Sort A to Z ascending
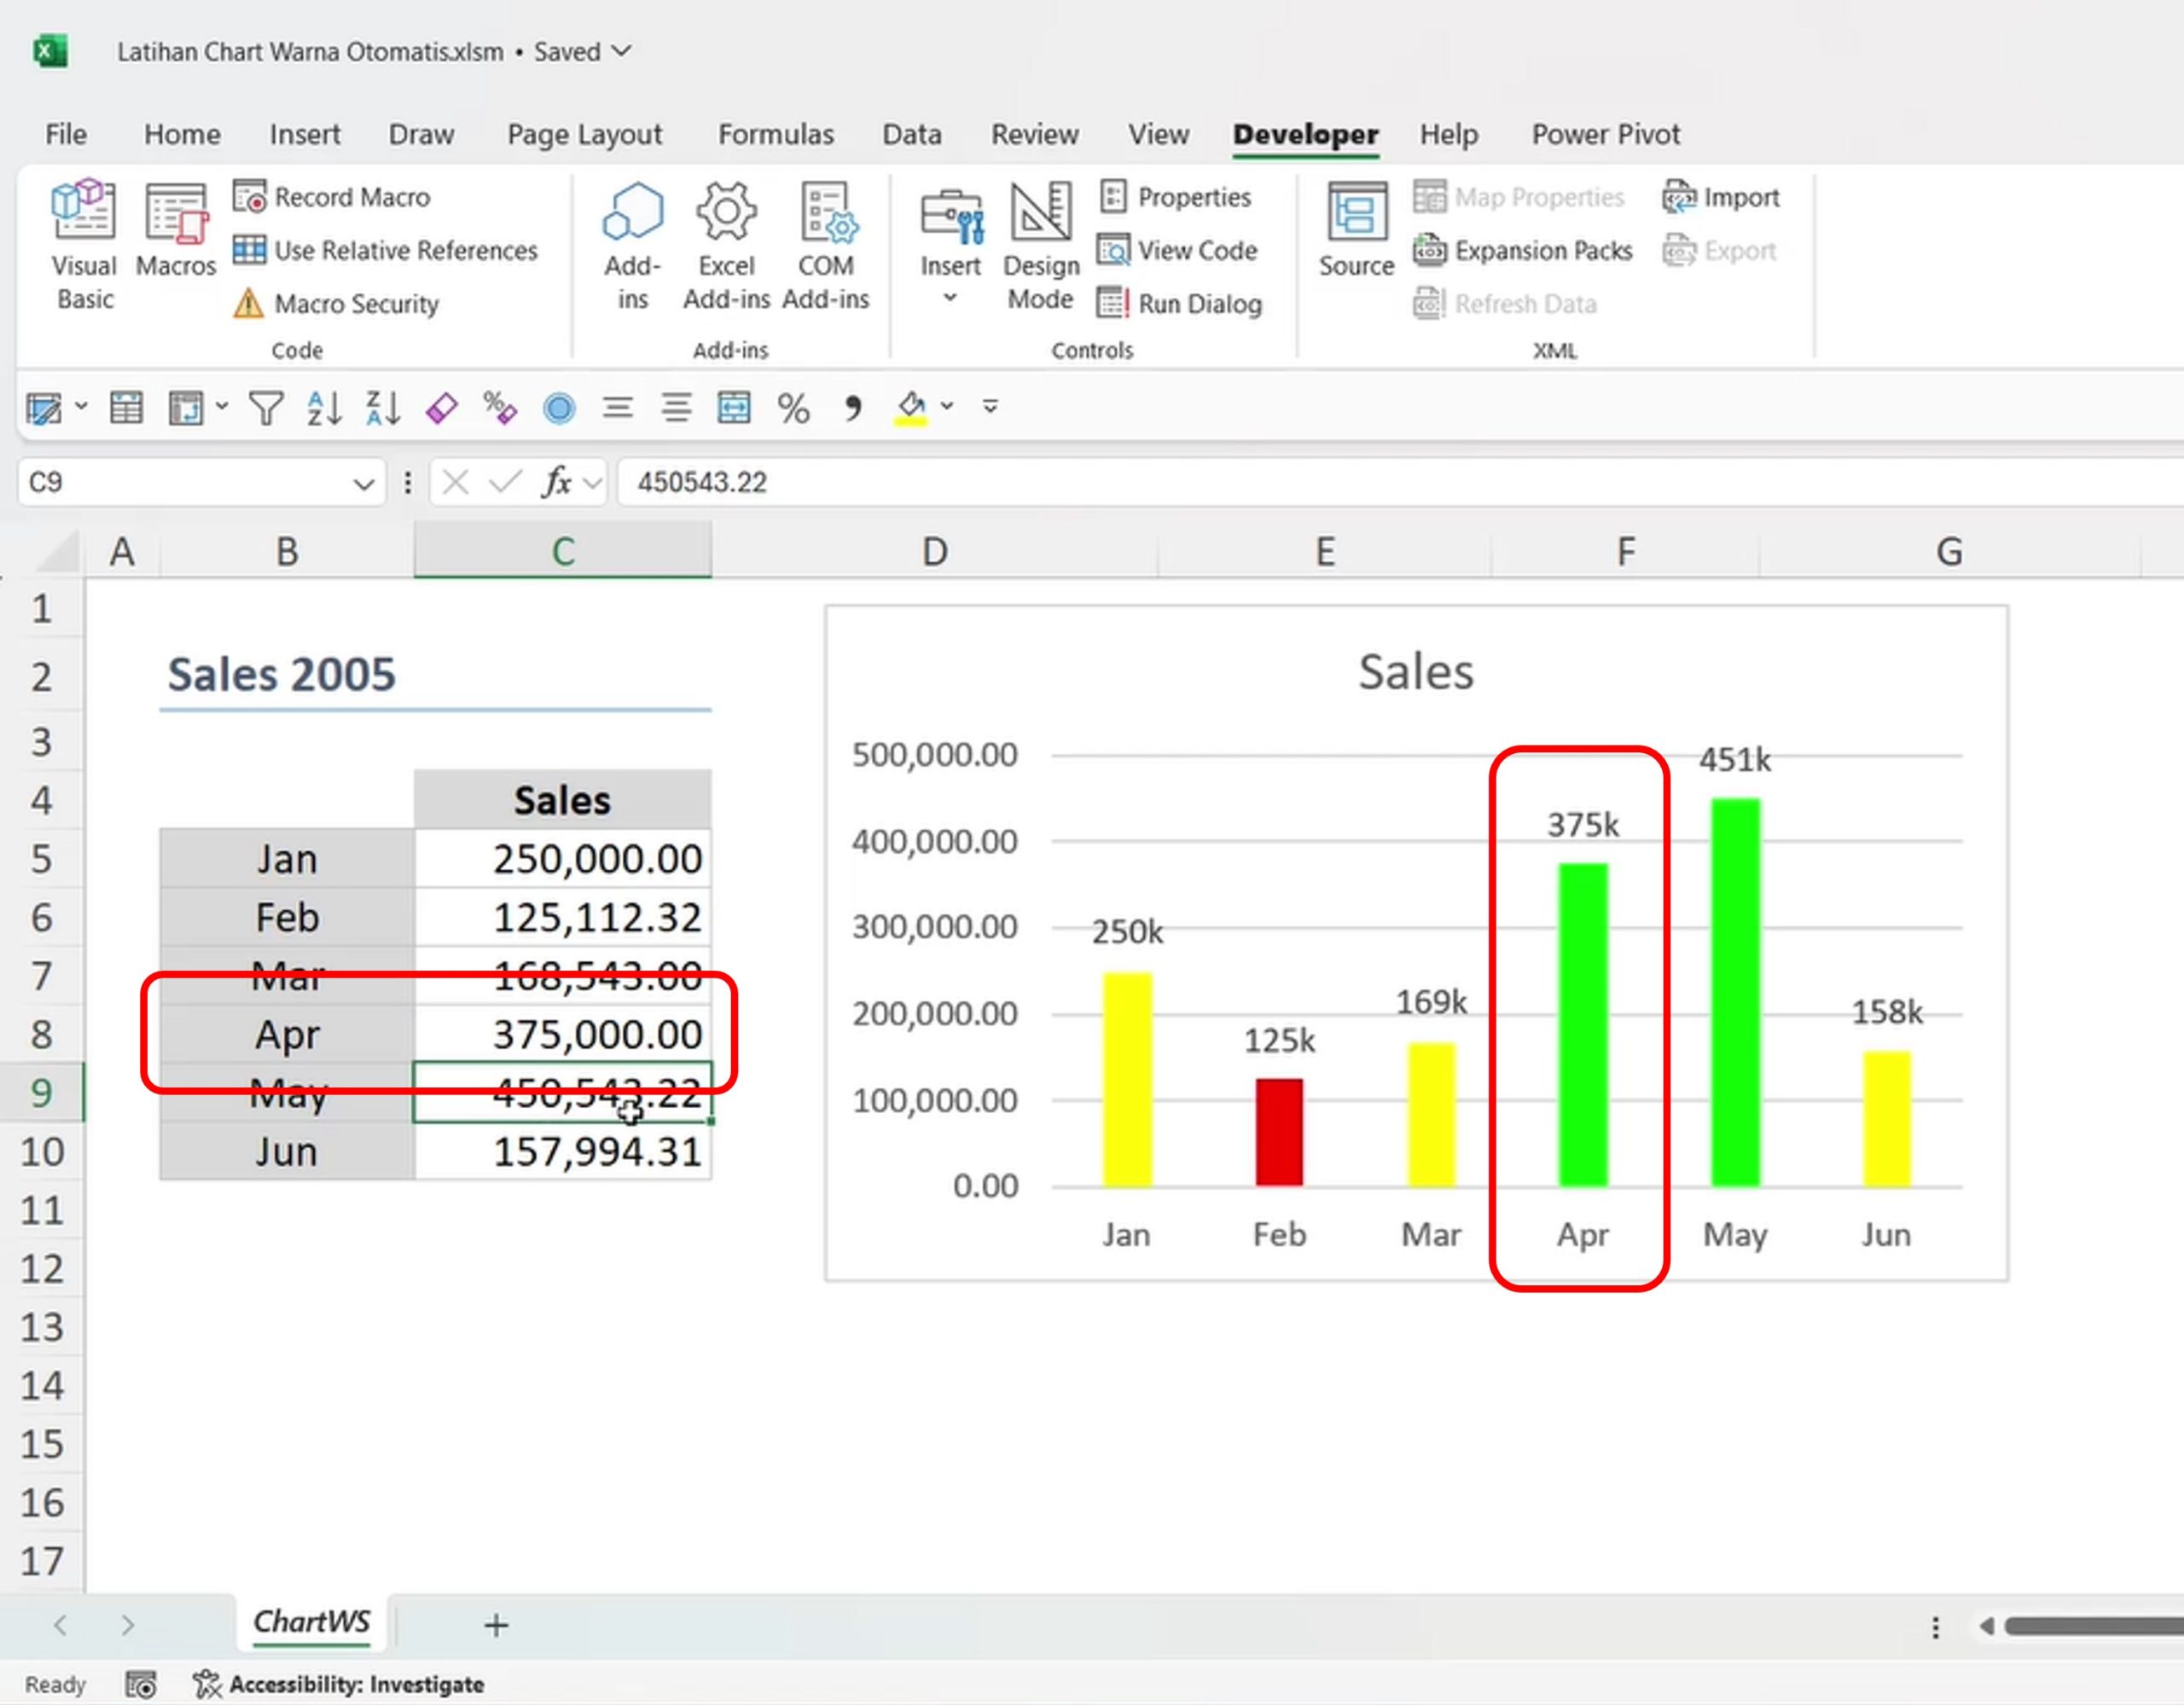This screenshot has width=2184, height=1705. click(324, 408)
